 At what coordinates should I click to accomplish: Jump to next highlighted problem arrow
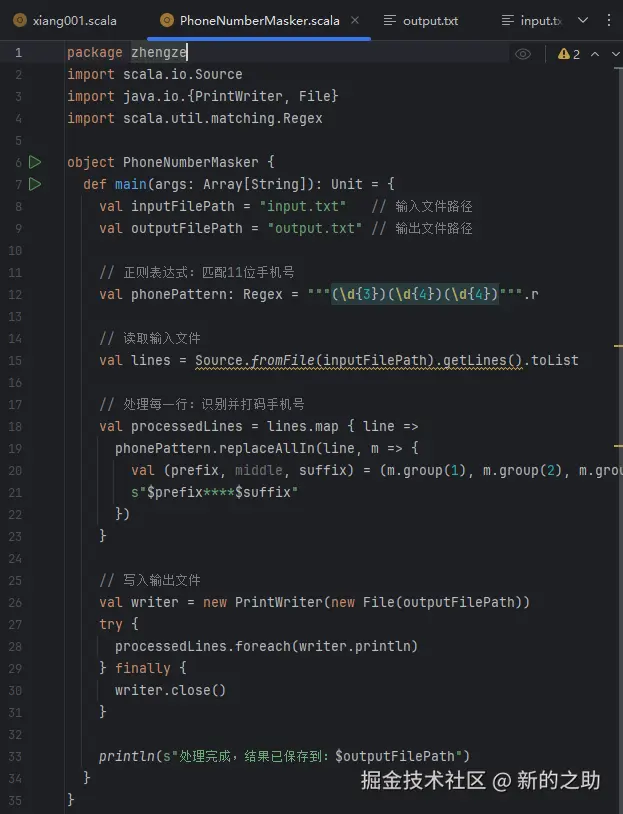point(616,54)
